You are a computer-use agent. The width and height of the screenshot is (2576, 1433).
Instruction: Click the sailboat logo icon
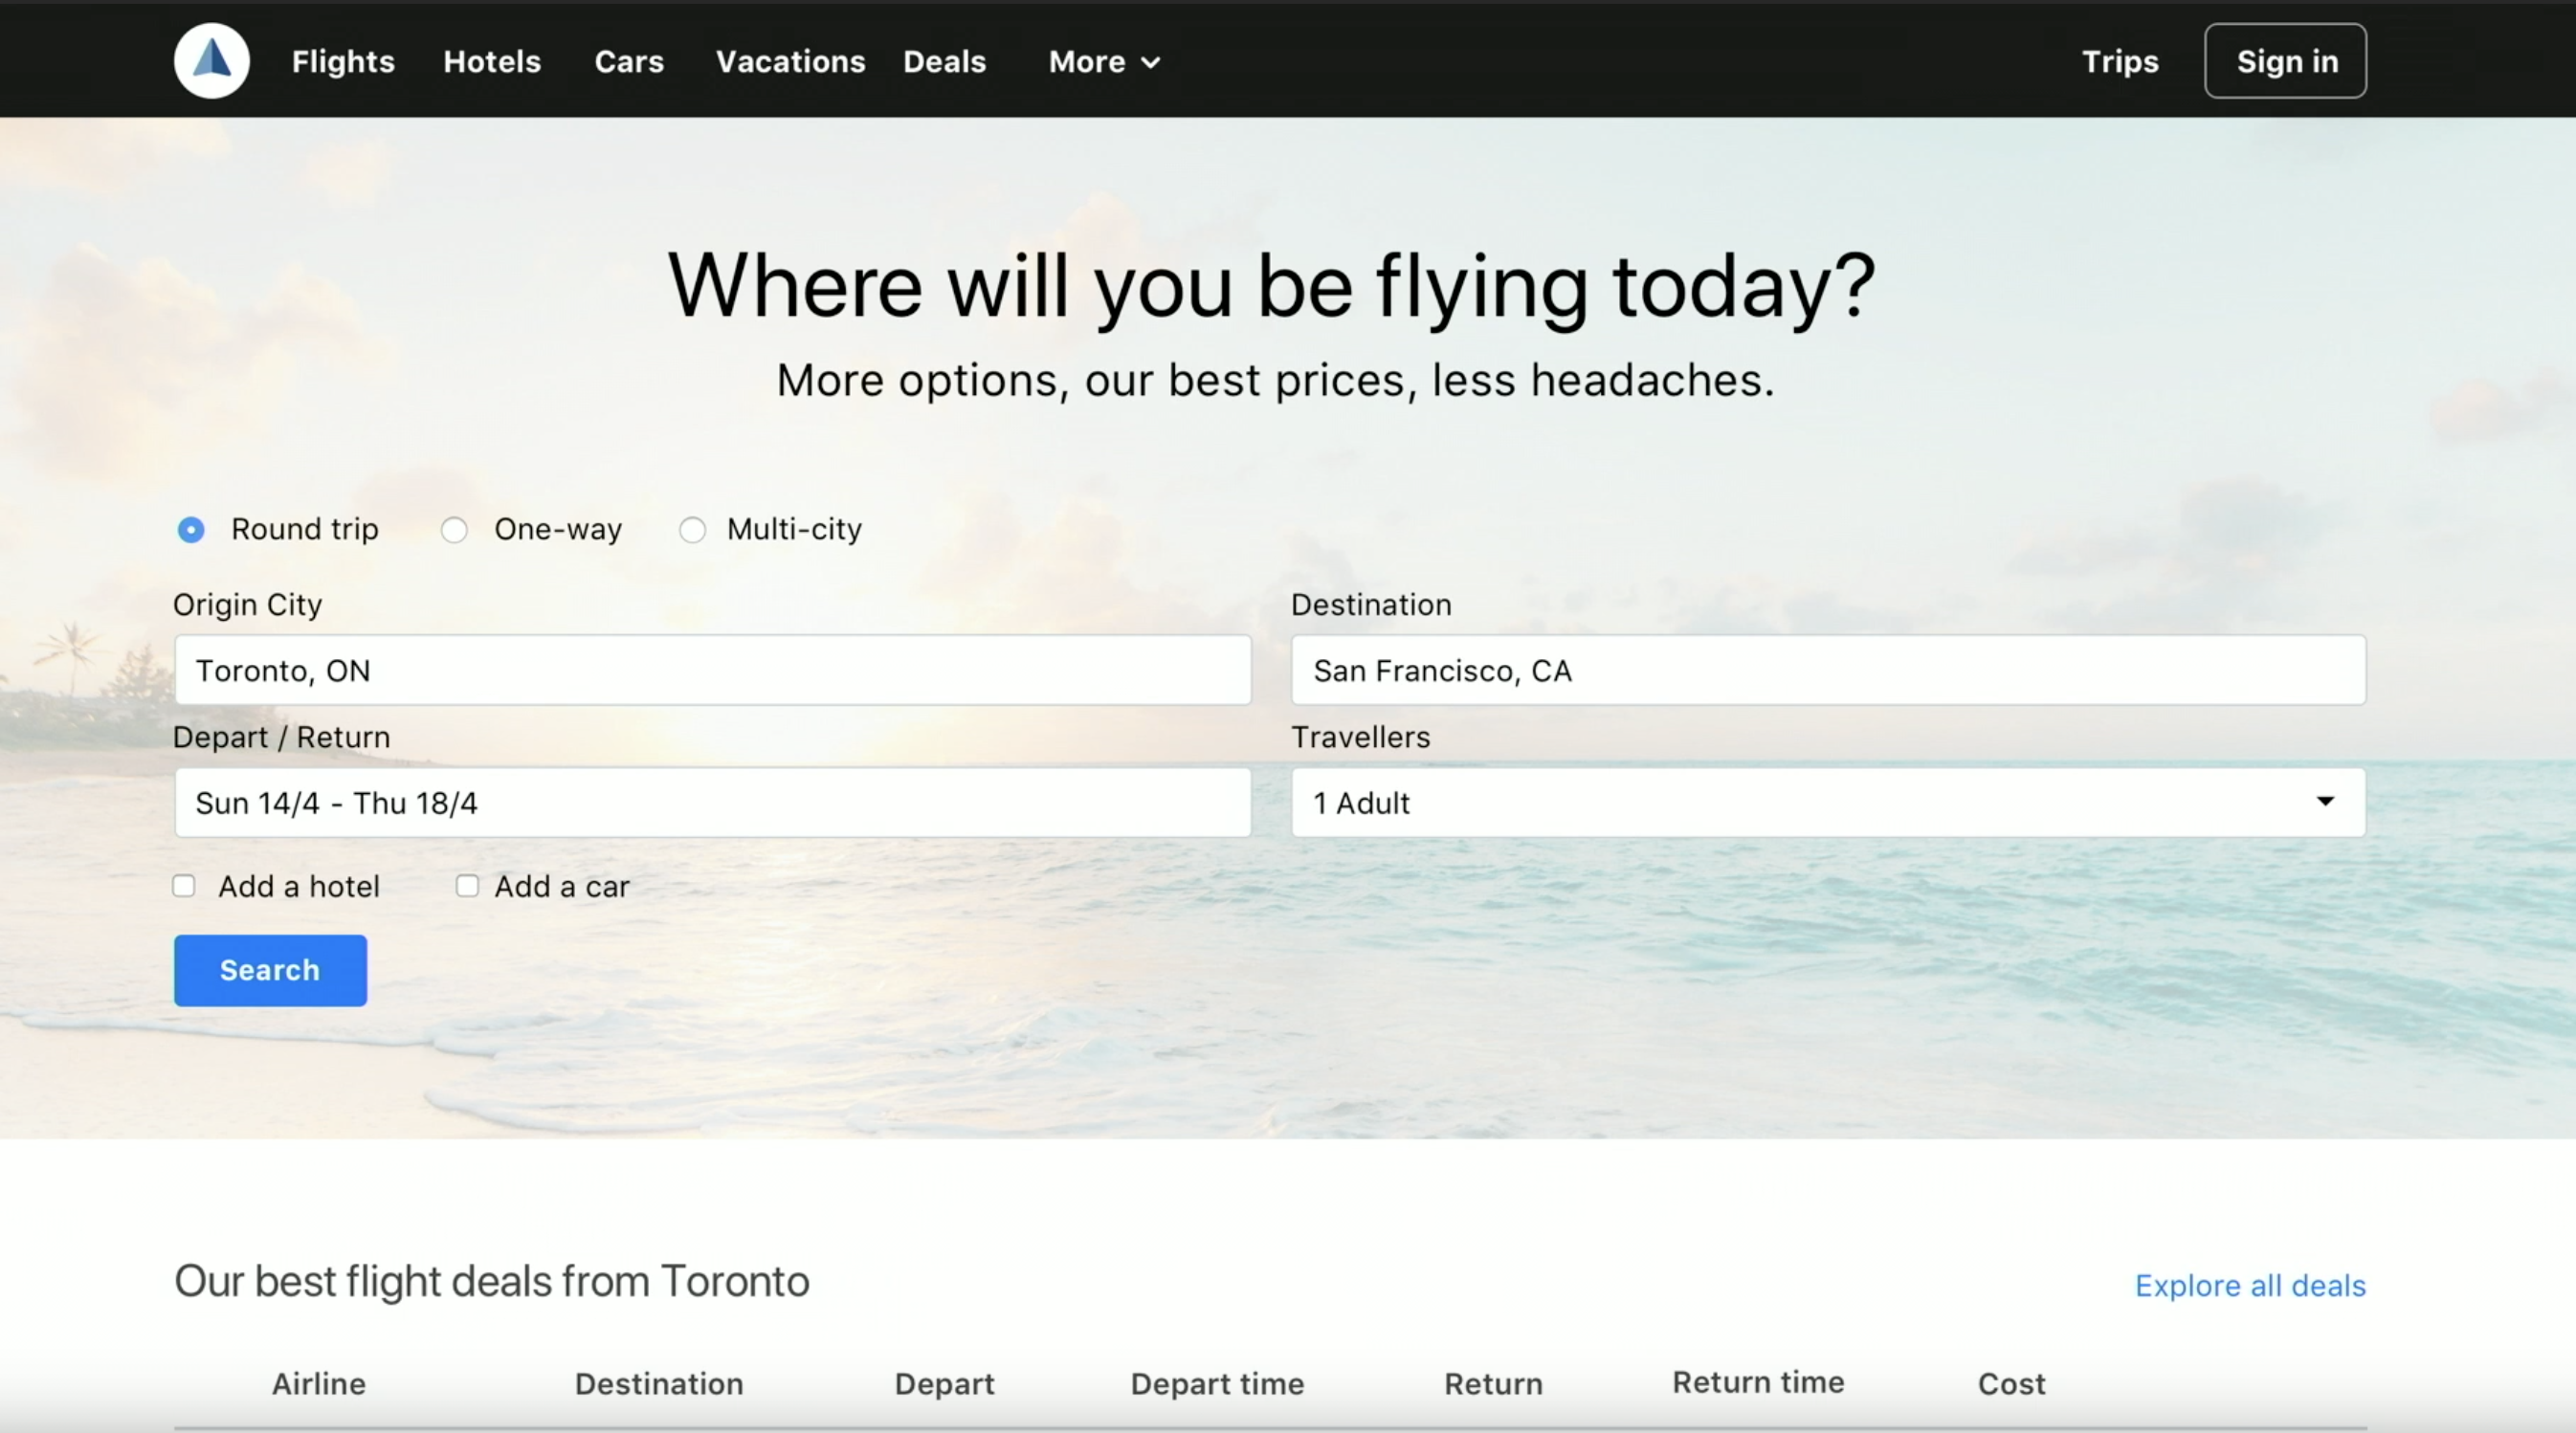(x=211, y=61)
